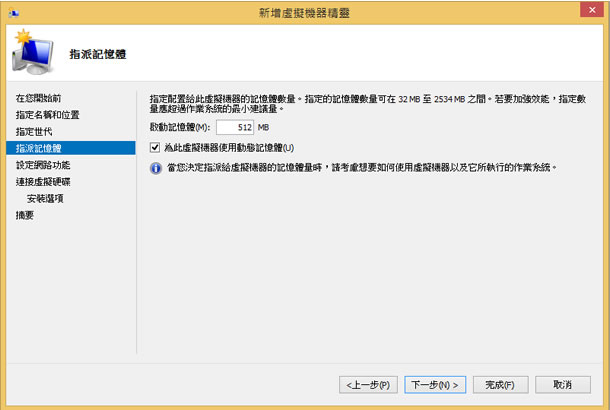Image resolution: width=610 pixels, height=410 pixels.
Task: Click the 下一步(N) next button
Action: (435, 385)
